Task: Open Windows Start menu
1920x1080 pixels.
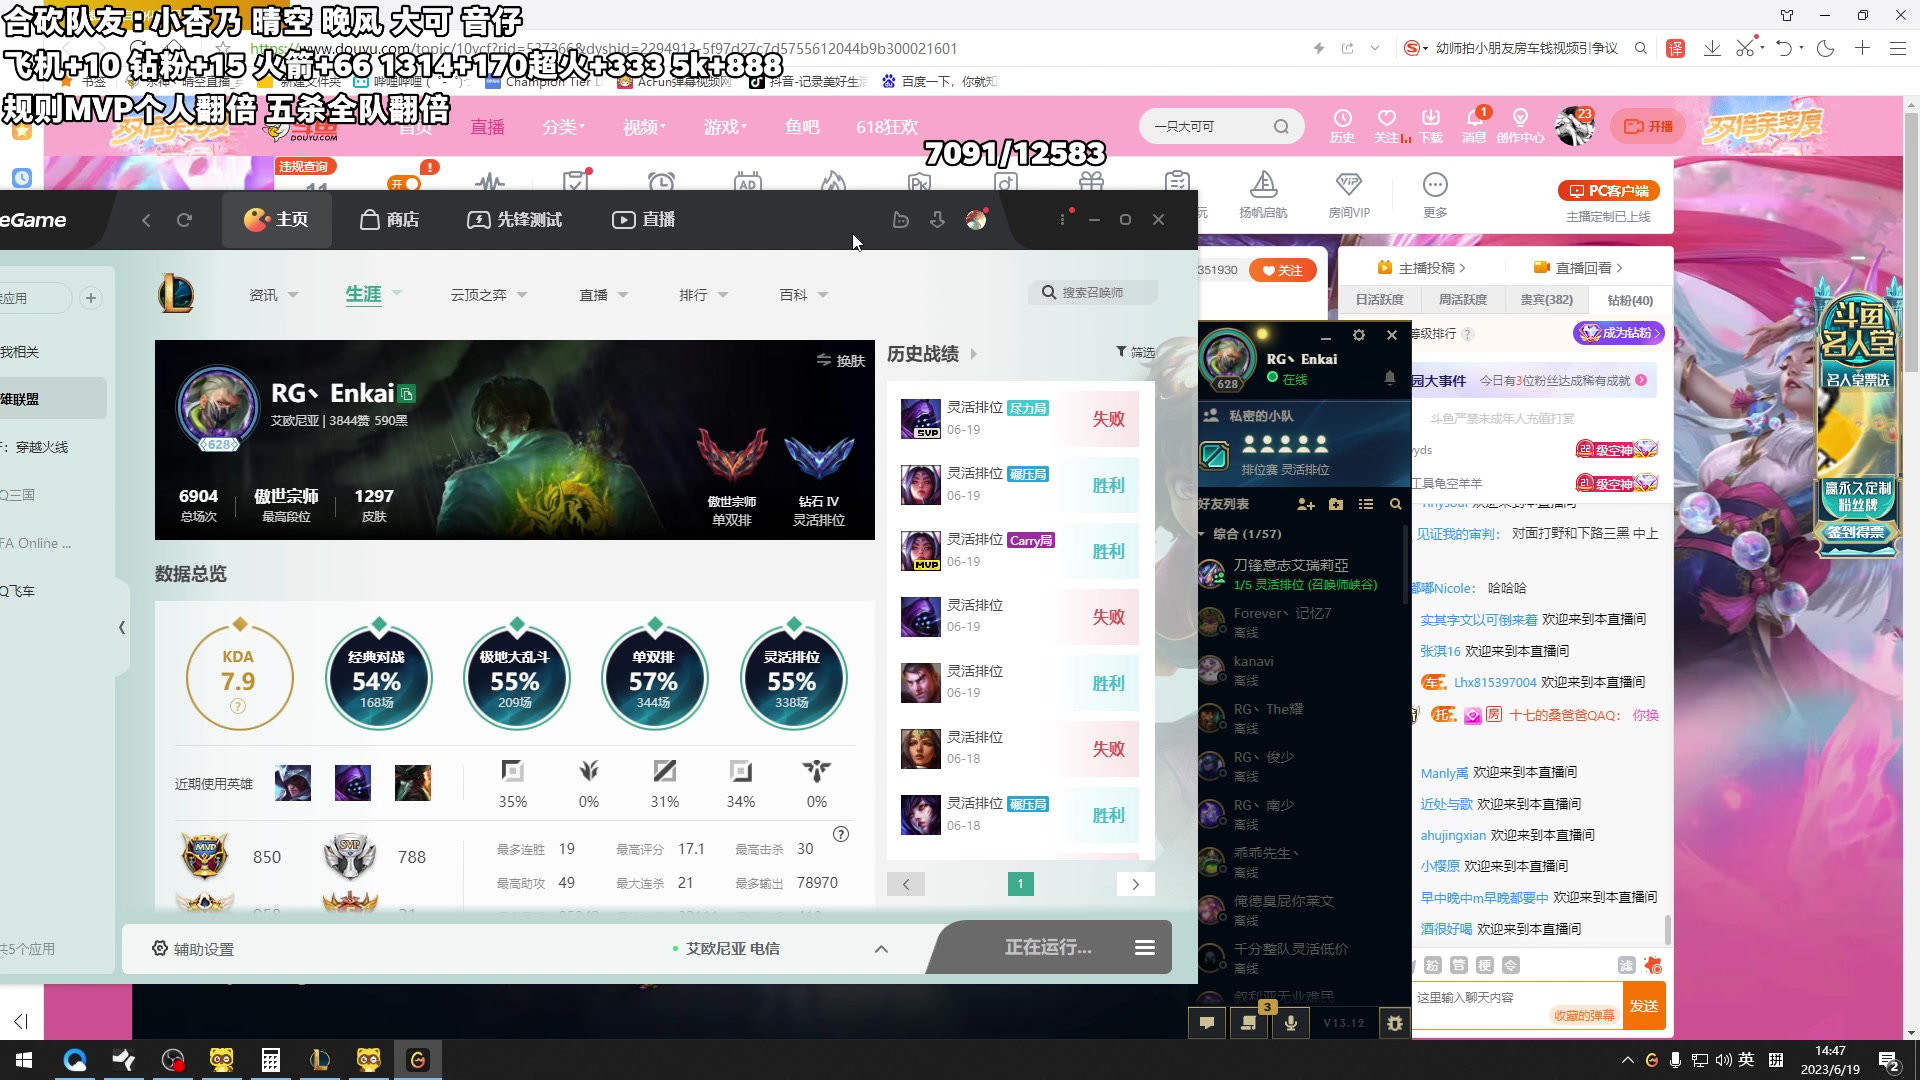Action: coord(24,1060)
